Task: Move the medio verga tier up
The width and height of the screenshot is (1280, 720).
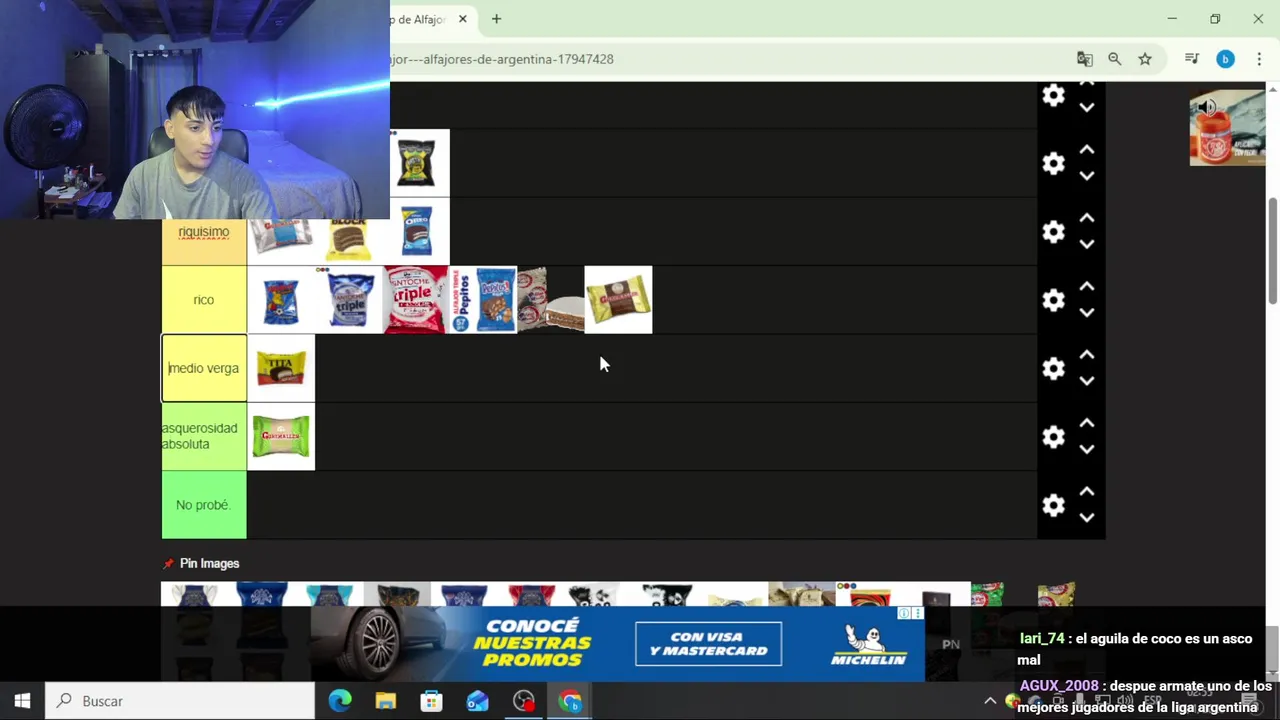Action: tap(1087, 355)
